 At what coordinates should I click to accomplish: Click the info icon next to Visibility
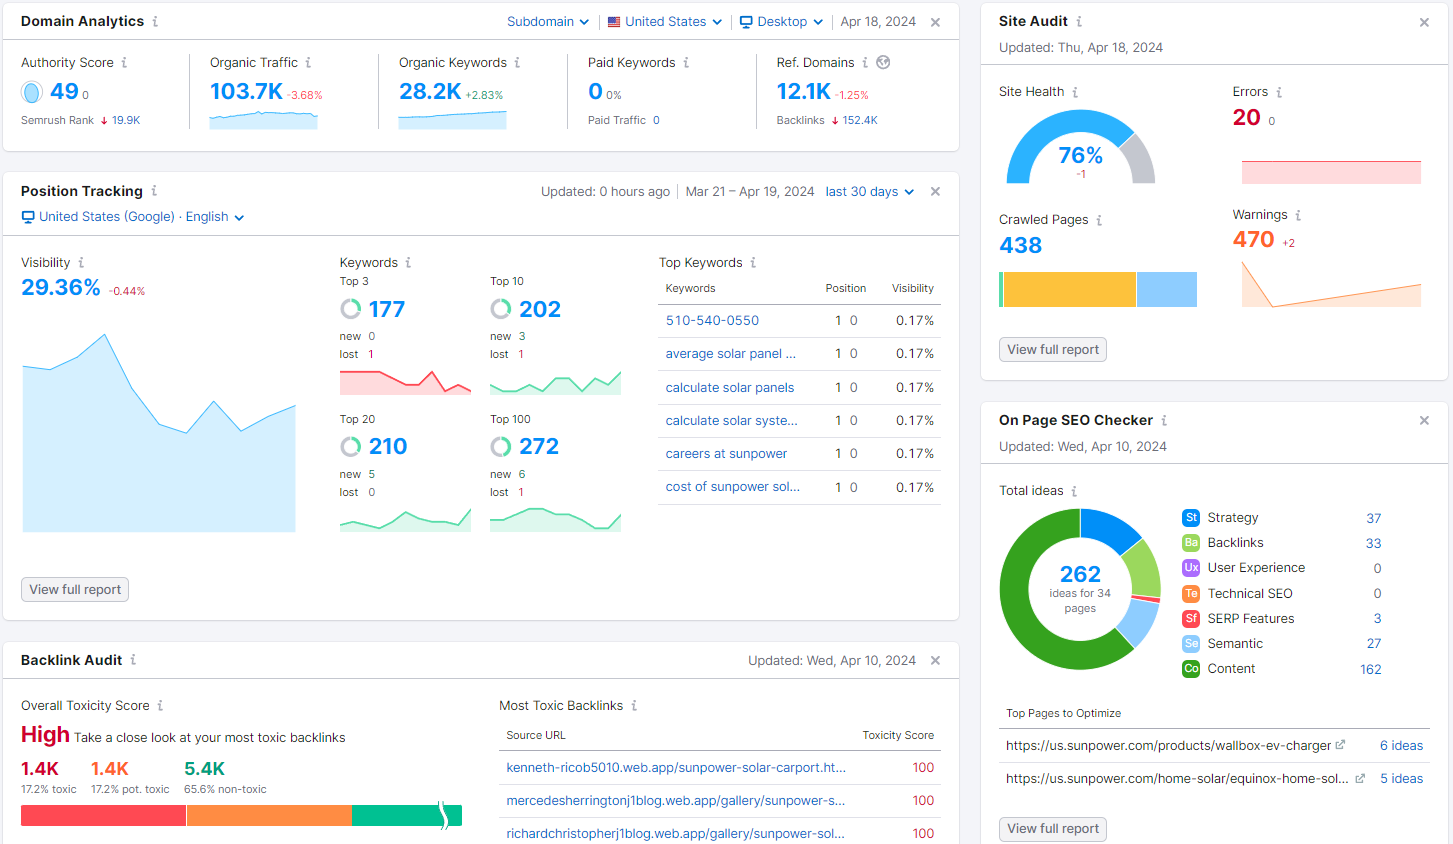coord(81,263)
